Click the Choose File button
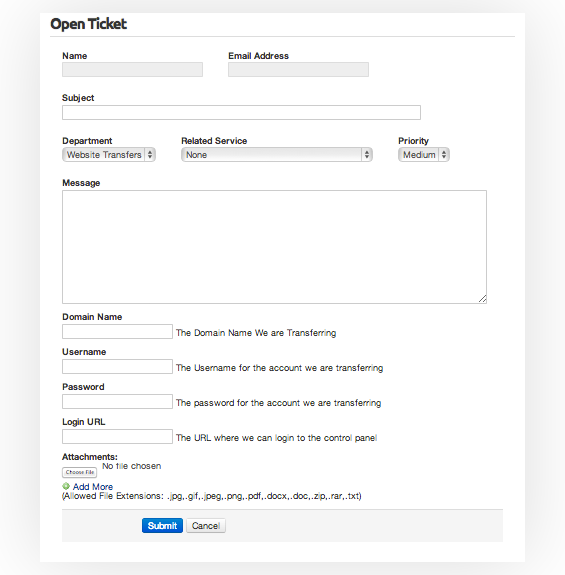Viewport: 565px width, 575px height. [x=80, y=472]
